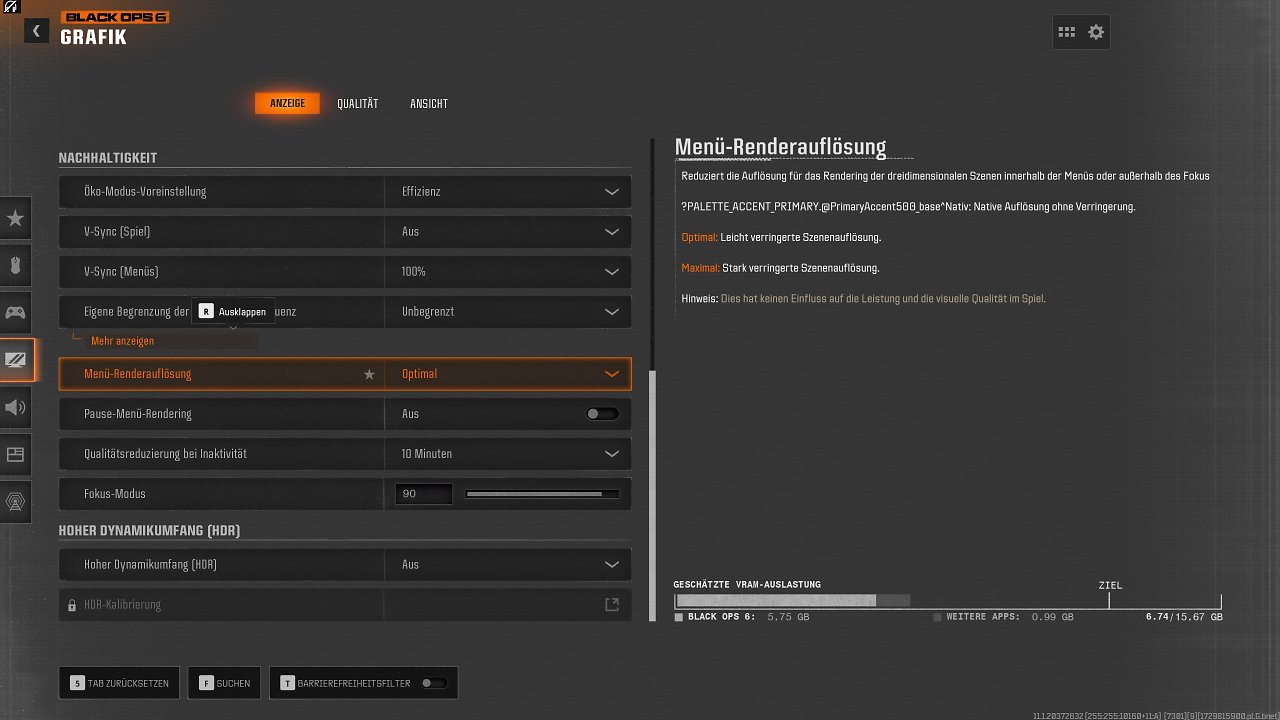Click the settings list scrollbar
1280x720 pixels.
point(653,495)
